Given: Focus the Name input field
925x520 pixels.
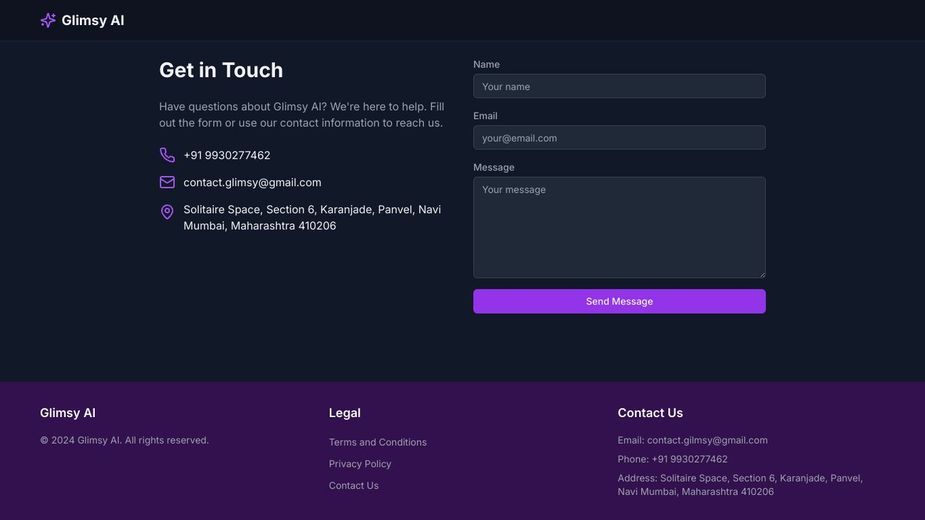Looking at the screenshot, I should click(x=619, y=86).
